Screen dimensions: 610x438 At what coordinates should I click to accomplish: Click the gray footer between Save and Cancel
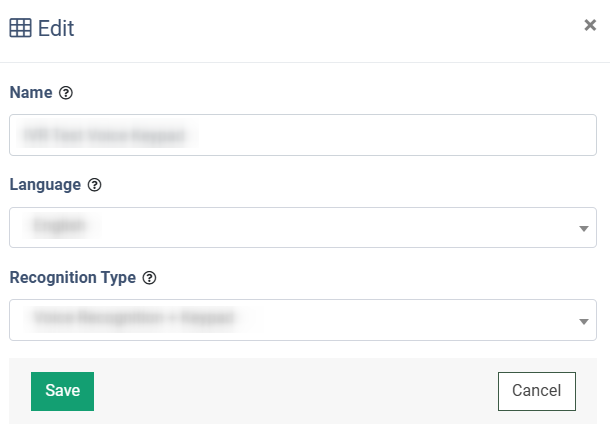(295, 391)
